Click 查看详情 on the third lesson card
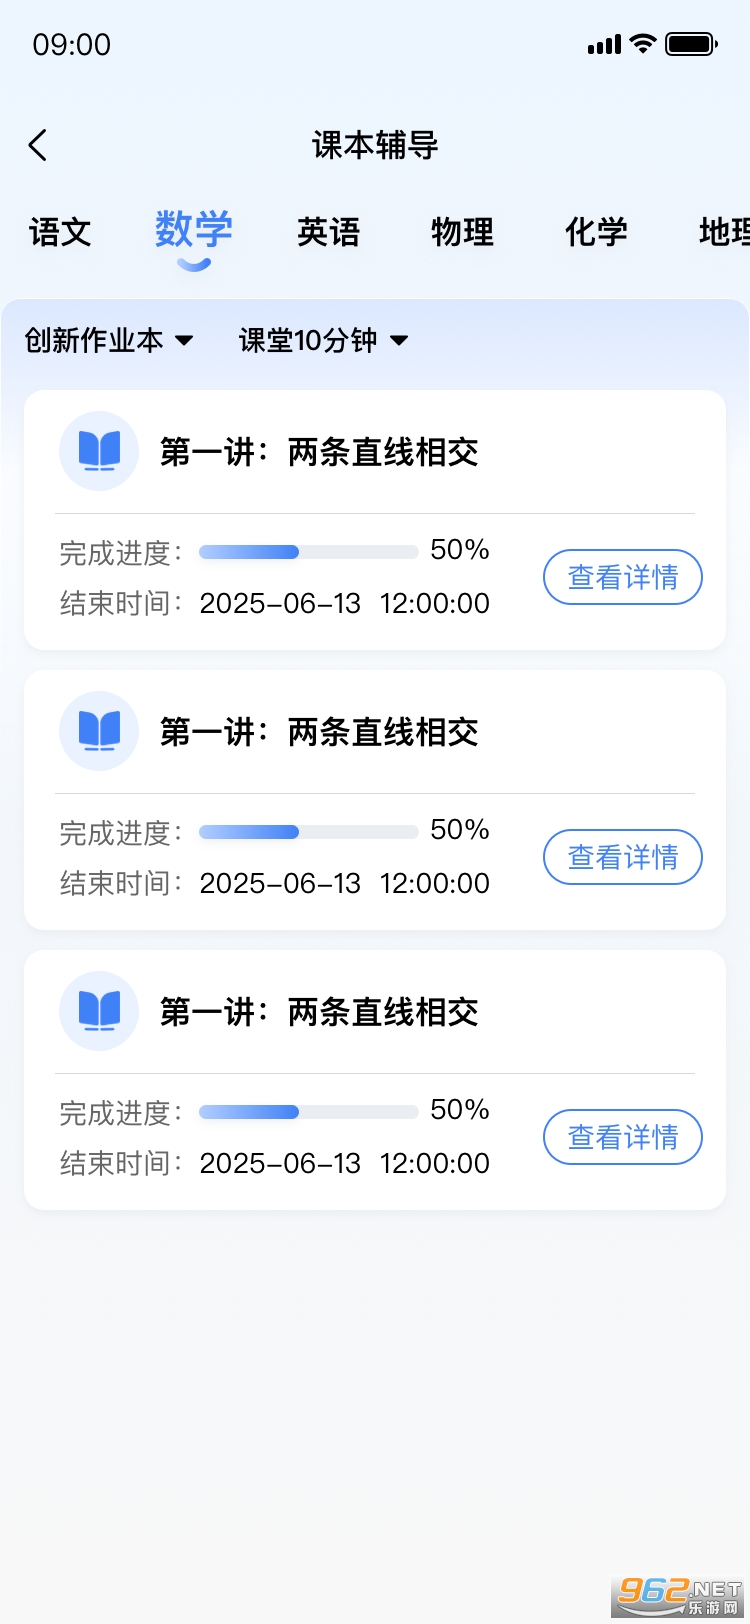The height and width of the screenshot is (1624, 750). pos(622,1137)
